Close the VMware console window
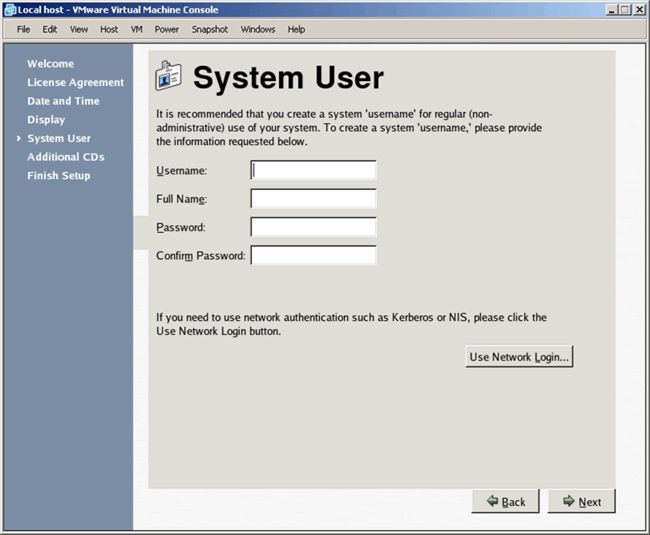Image resolution: width=650 pixels, height=535 pixels. pyautogui.click(x=639, y=9)
